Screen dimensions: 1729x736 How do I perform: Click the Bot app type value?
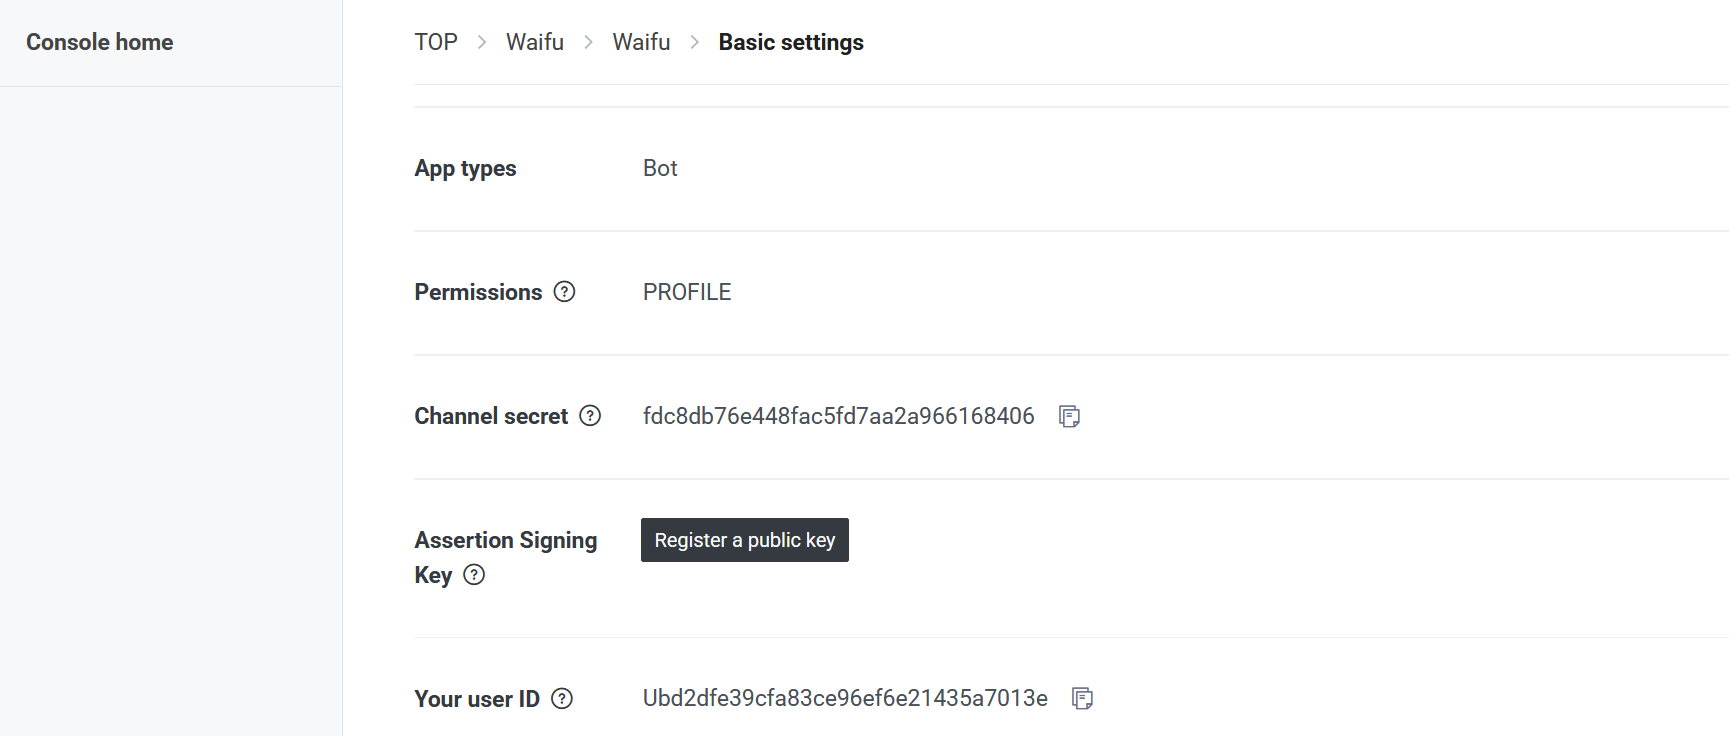[660, 168]
